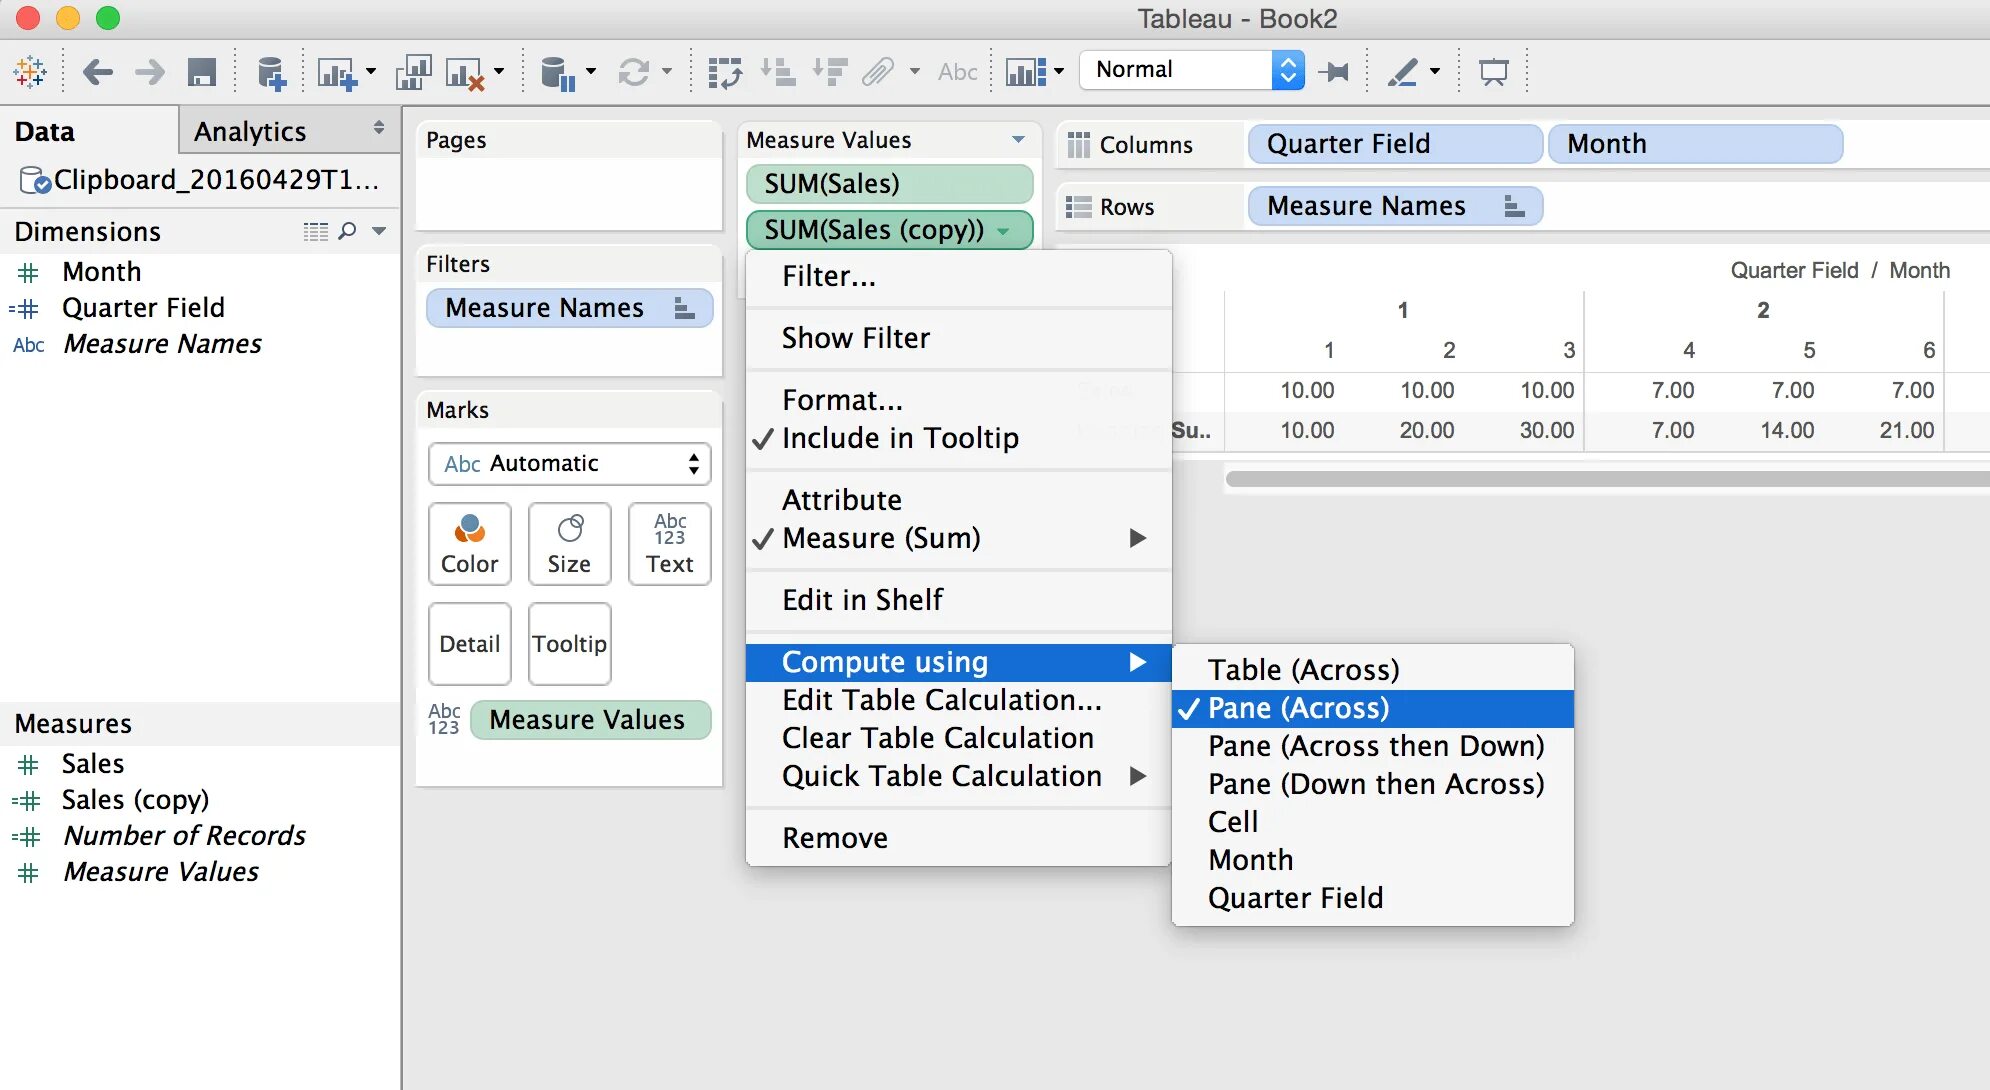Viewport: 1990px width, 1090px height.
Task: Click the Save workbook icon
Action: tap(202, 72)
